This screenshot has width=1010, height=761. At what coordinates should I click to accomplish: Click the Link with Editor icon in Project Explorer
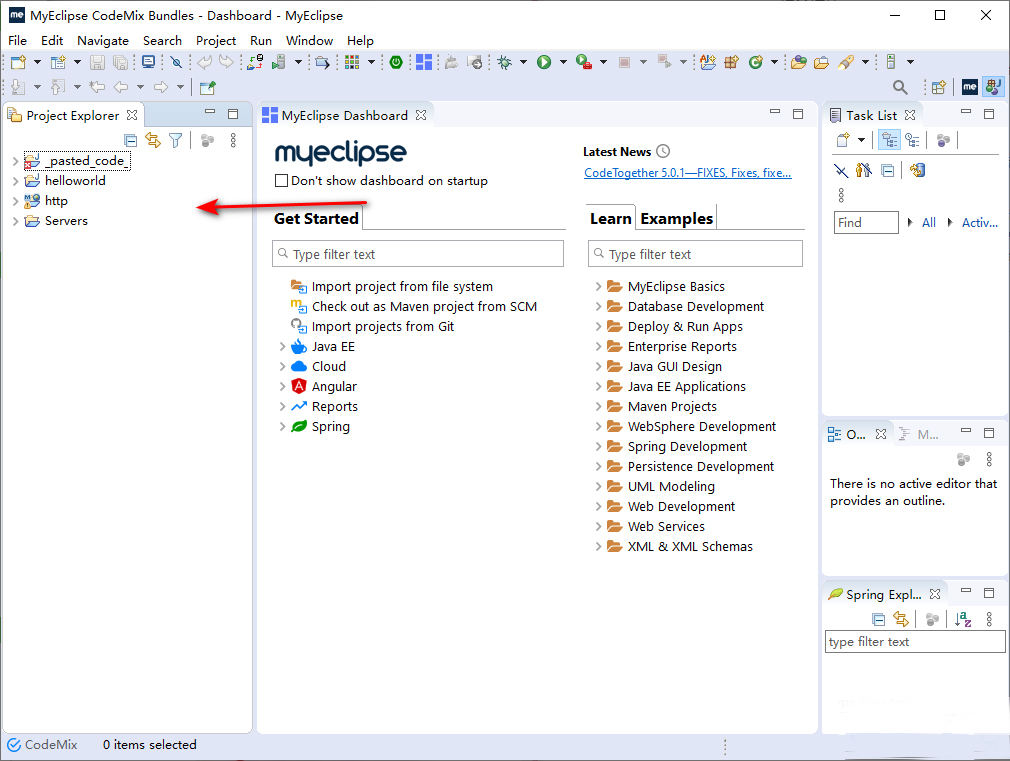click(153, 141)
